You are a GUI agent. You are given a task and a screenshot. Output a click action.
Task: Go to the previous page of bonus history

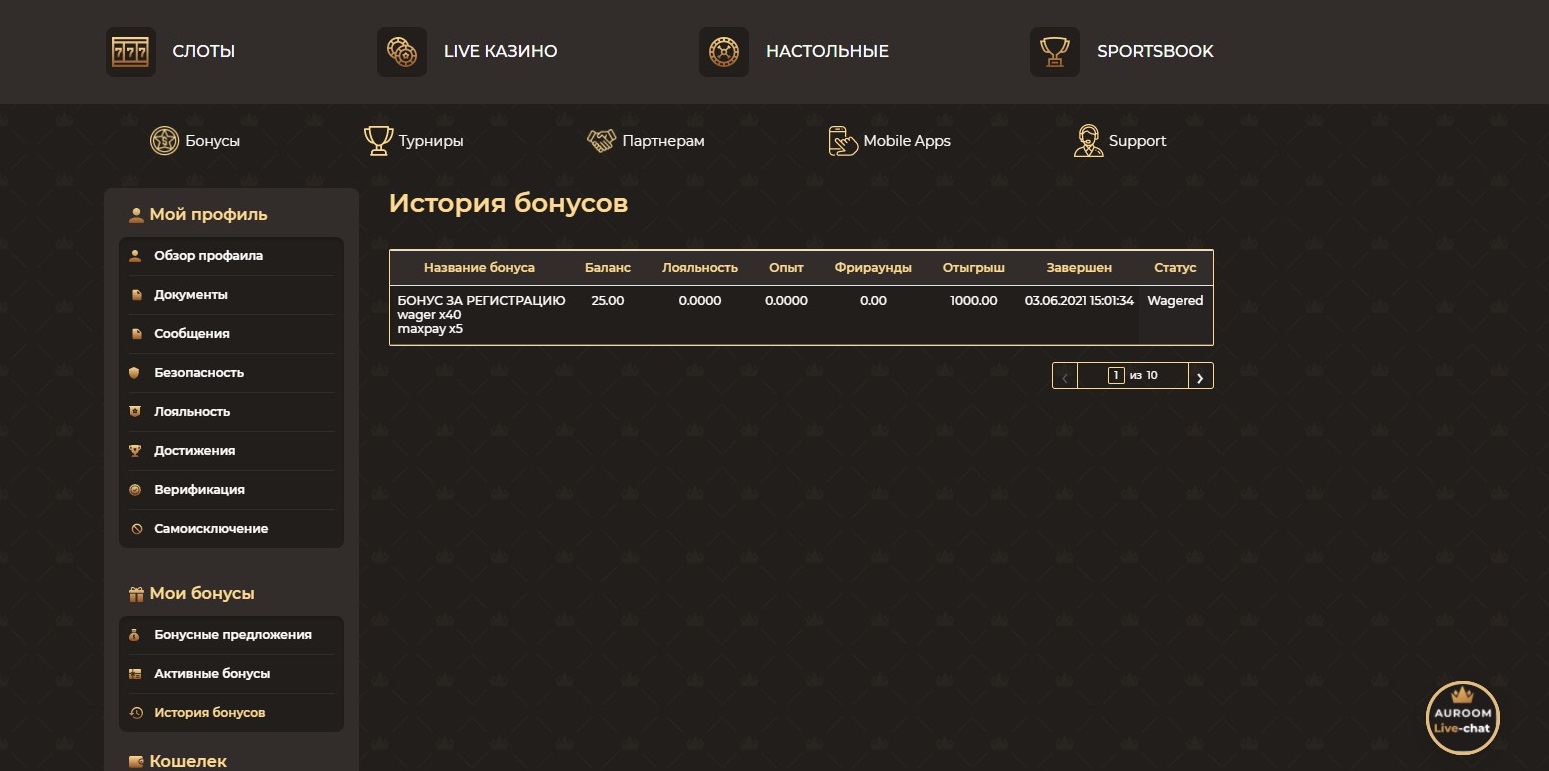tap(1065, 376)
